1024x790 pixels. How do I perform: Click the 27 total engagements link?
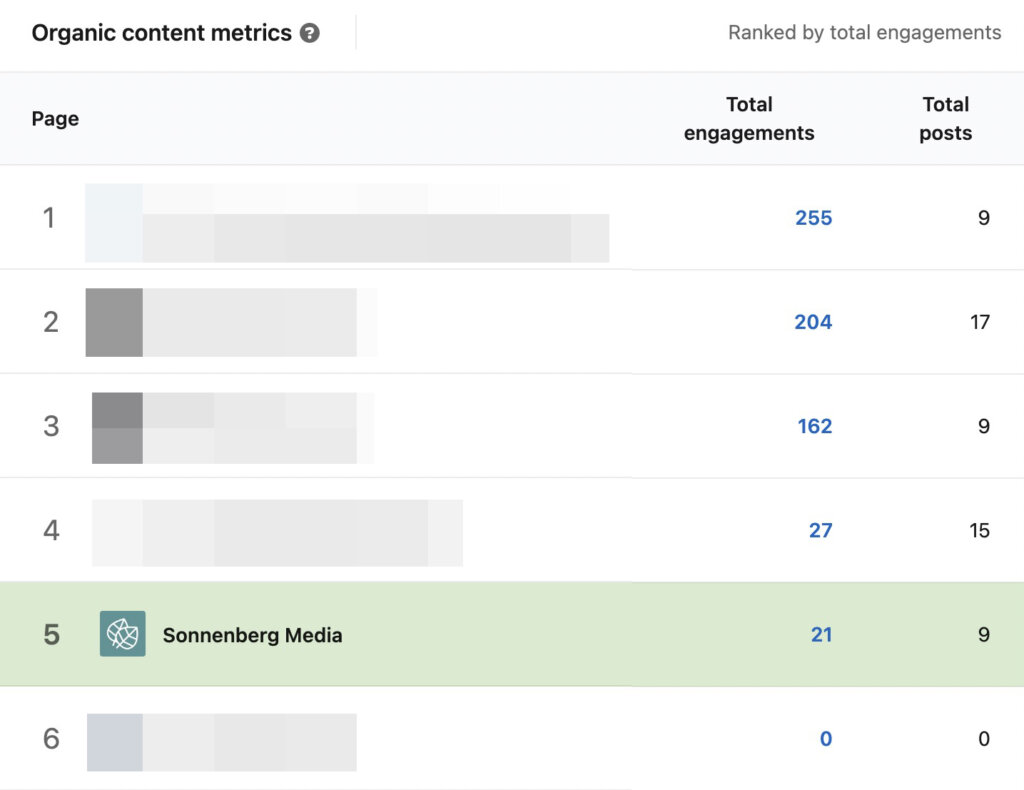tap(821, 530)
